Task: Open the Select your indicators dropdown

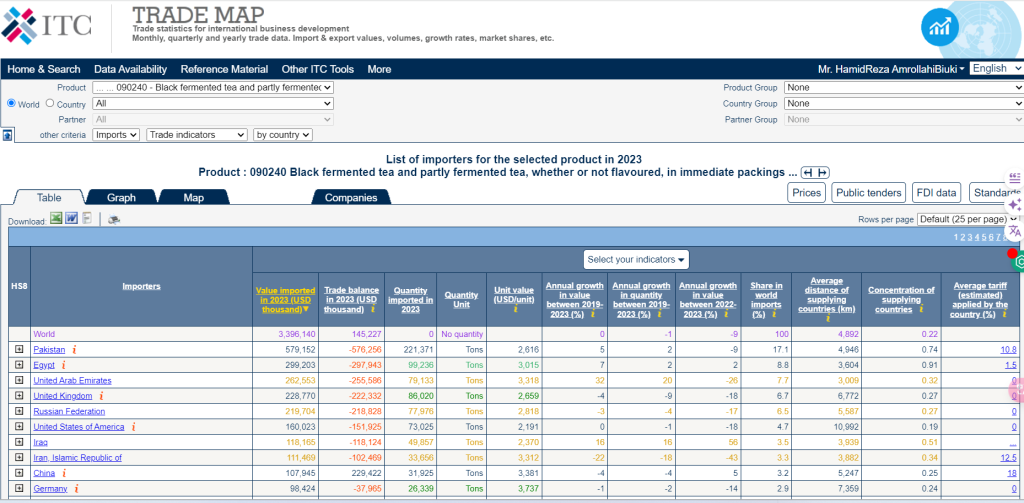Action: [636, 259]
